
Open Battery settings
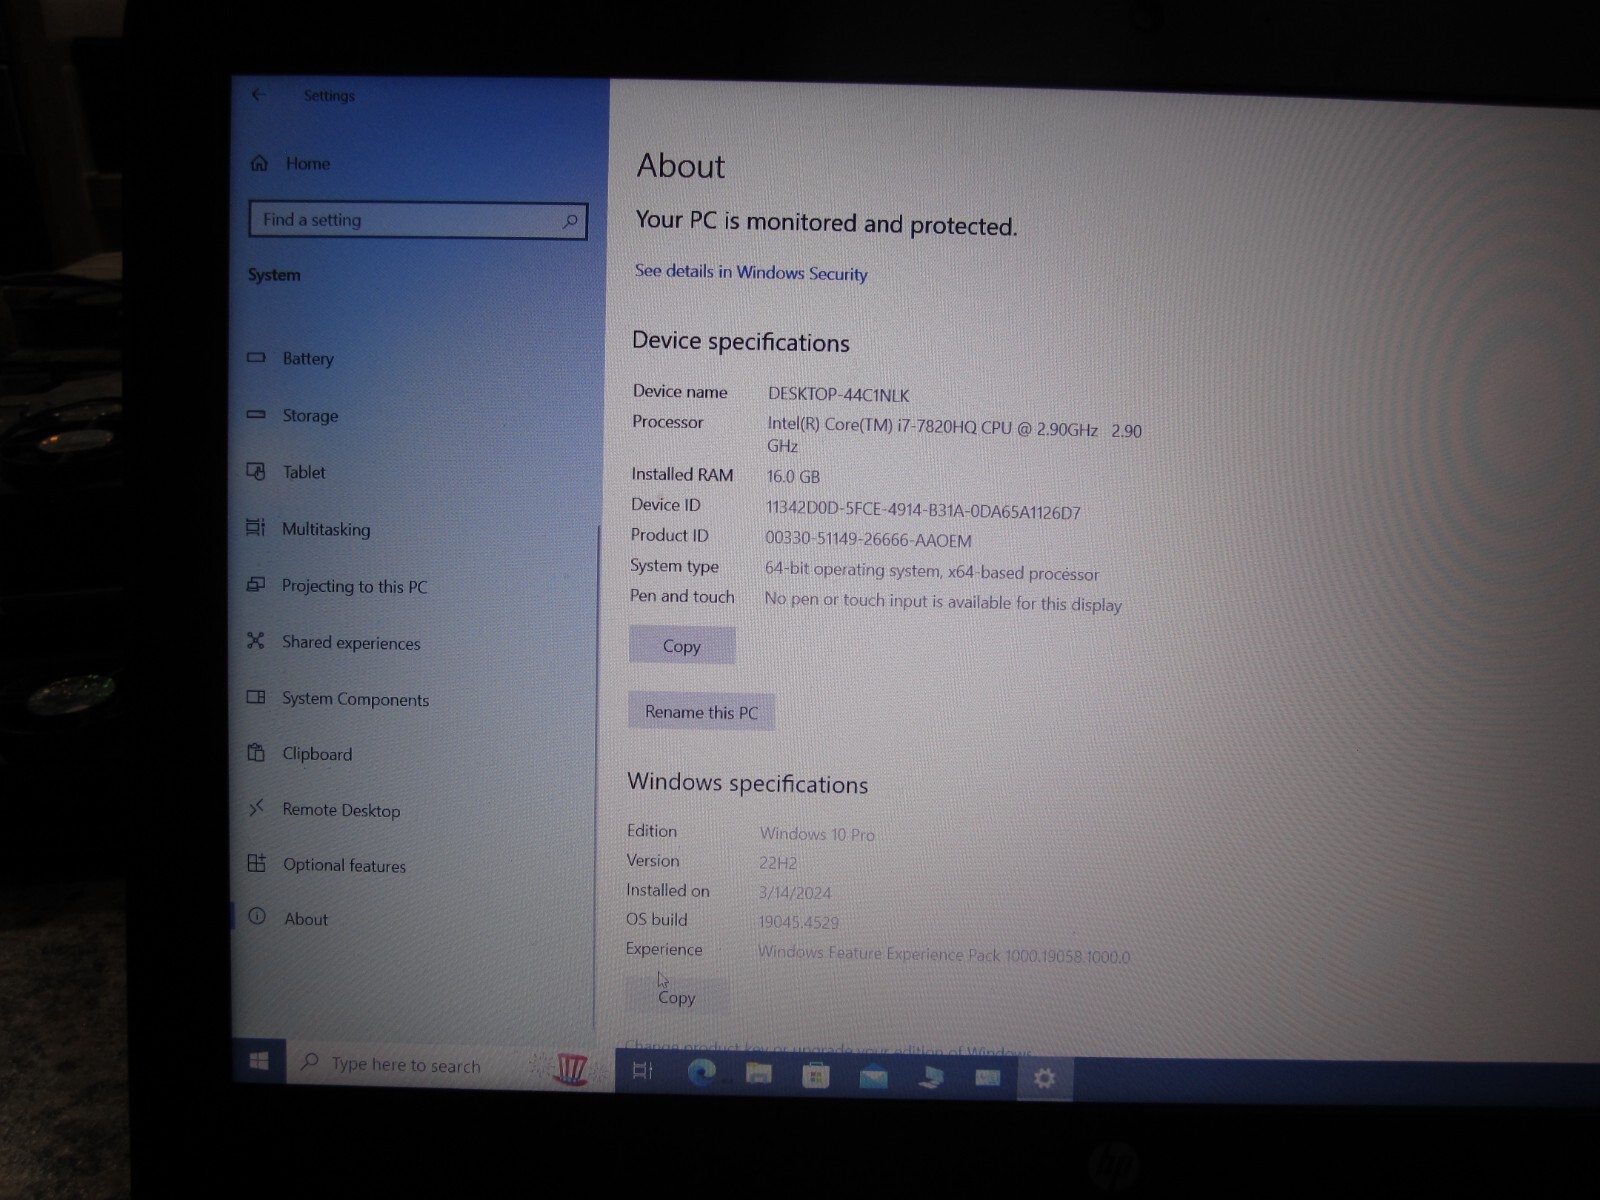(x=292, y=358)
